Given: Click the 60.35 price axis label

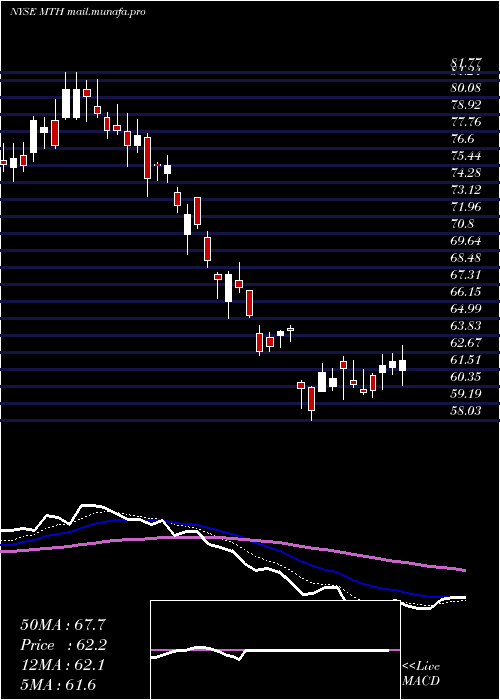Looking at the screenshot, I should 466,377.
